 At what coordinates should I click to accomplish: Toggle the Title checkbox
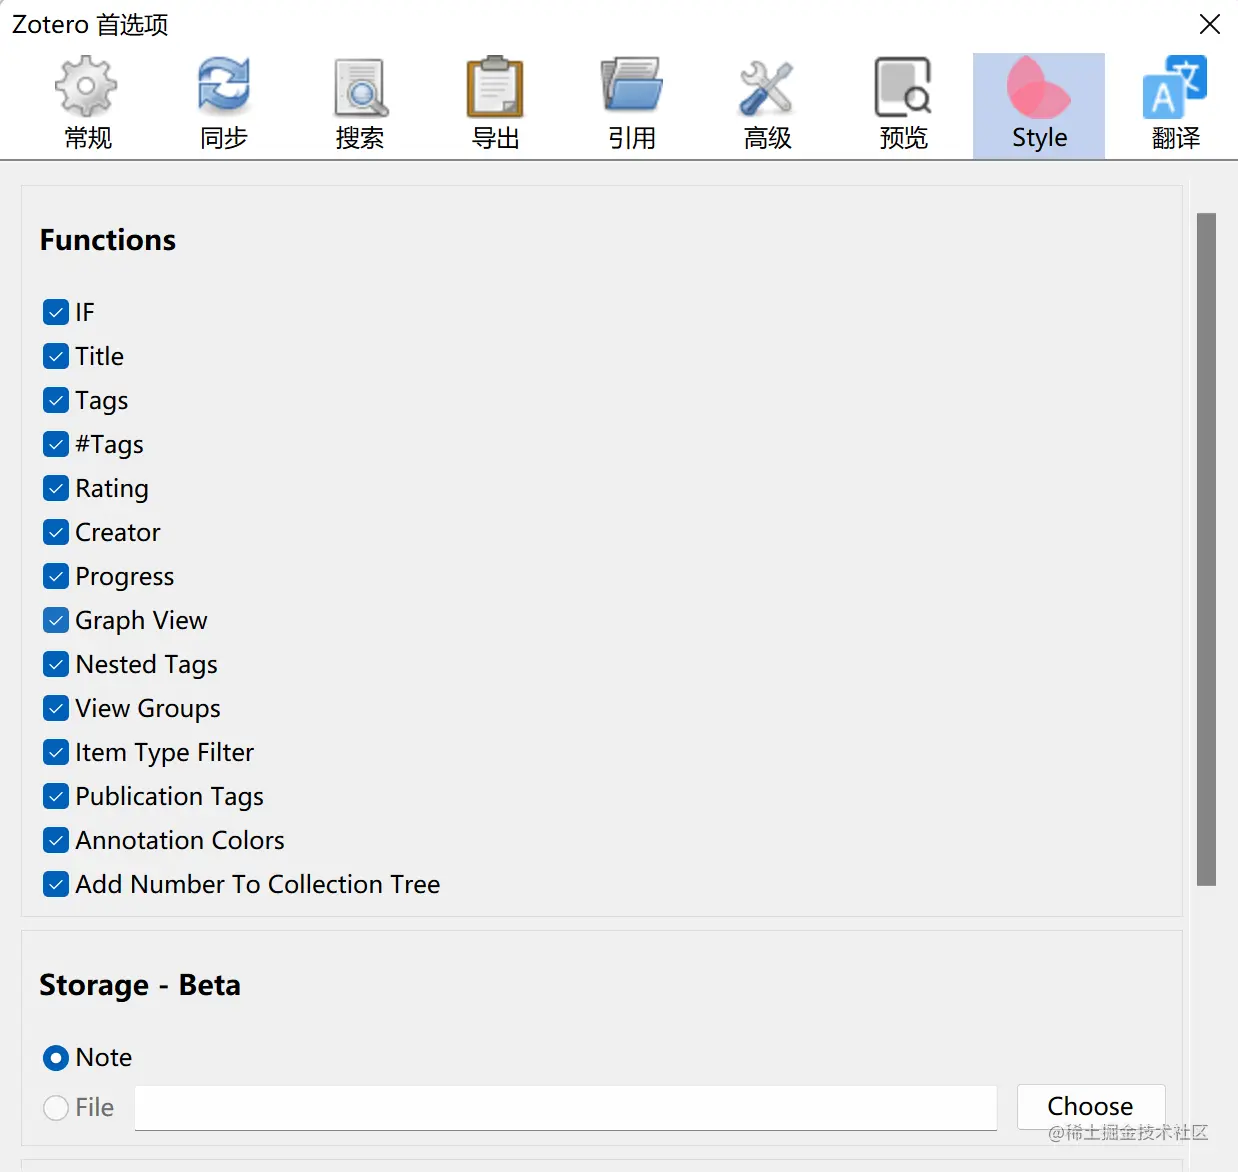point(56,356)
